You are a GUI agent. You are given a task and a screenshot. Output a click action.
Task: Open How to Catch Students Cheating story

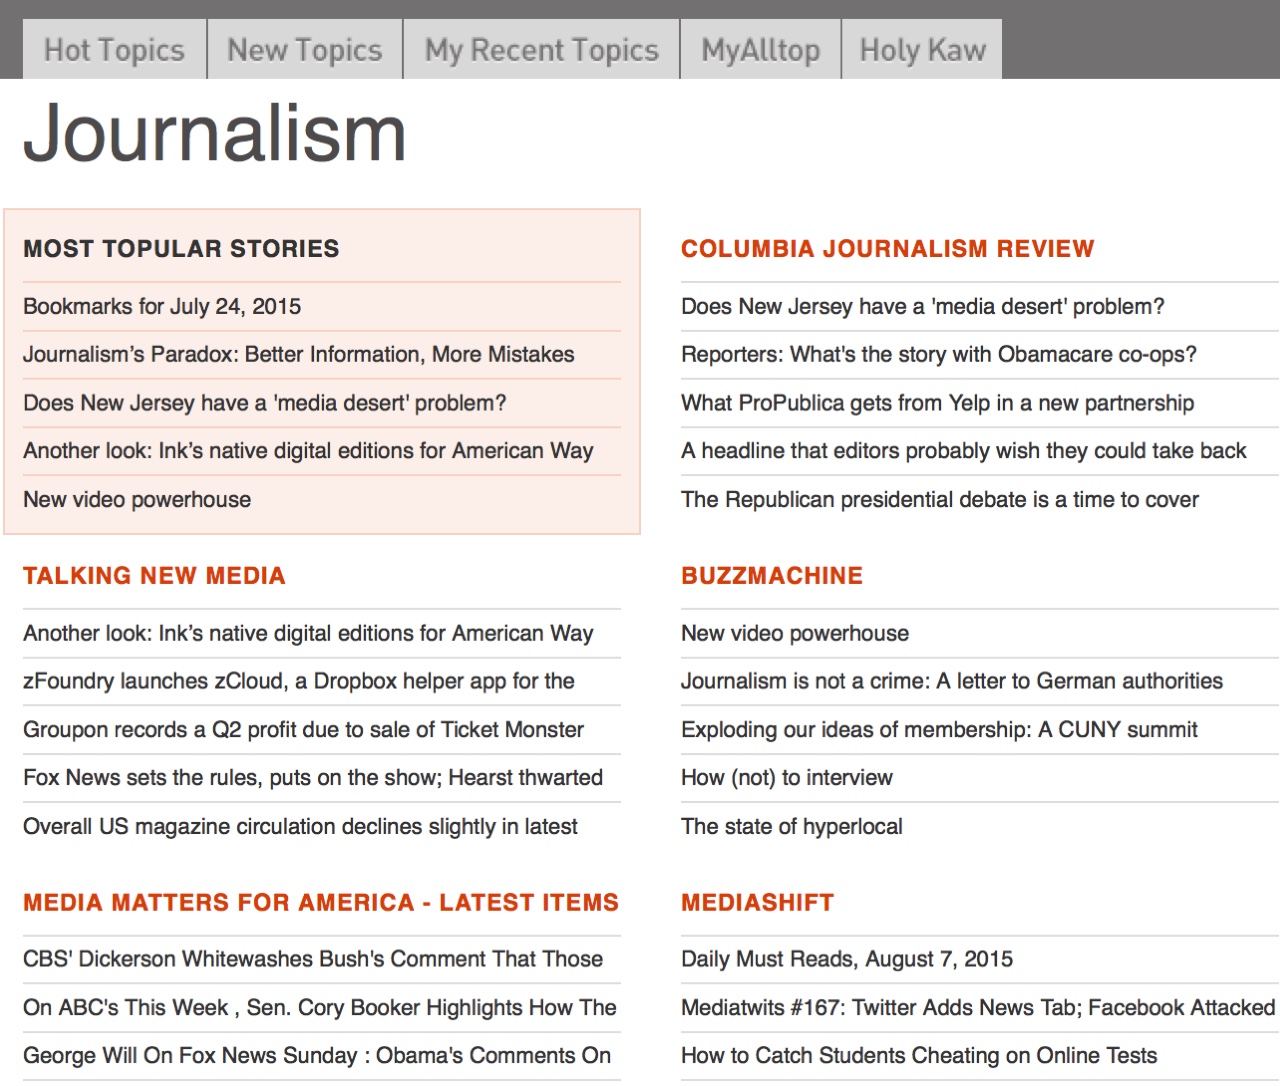point(919,1056)
